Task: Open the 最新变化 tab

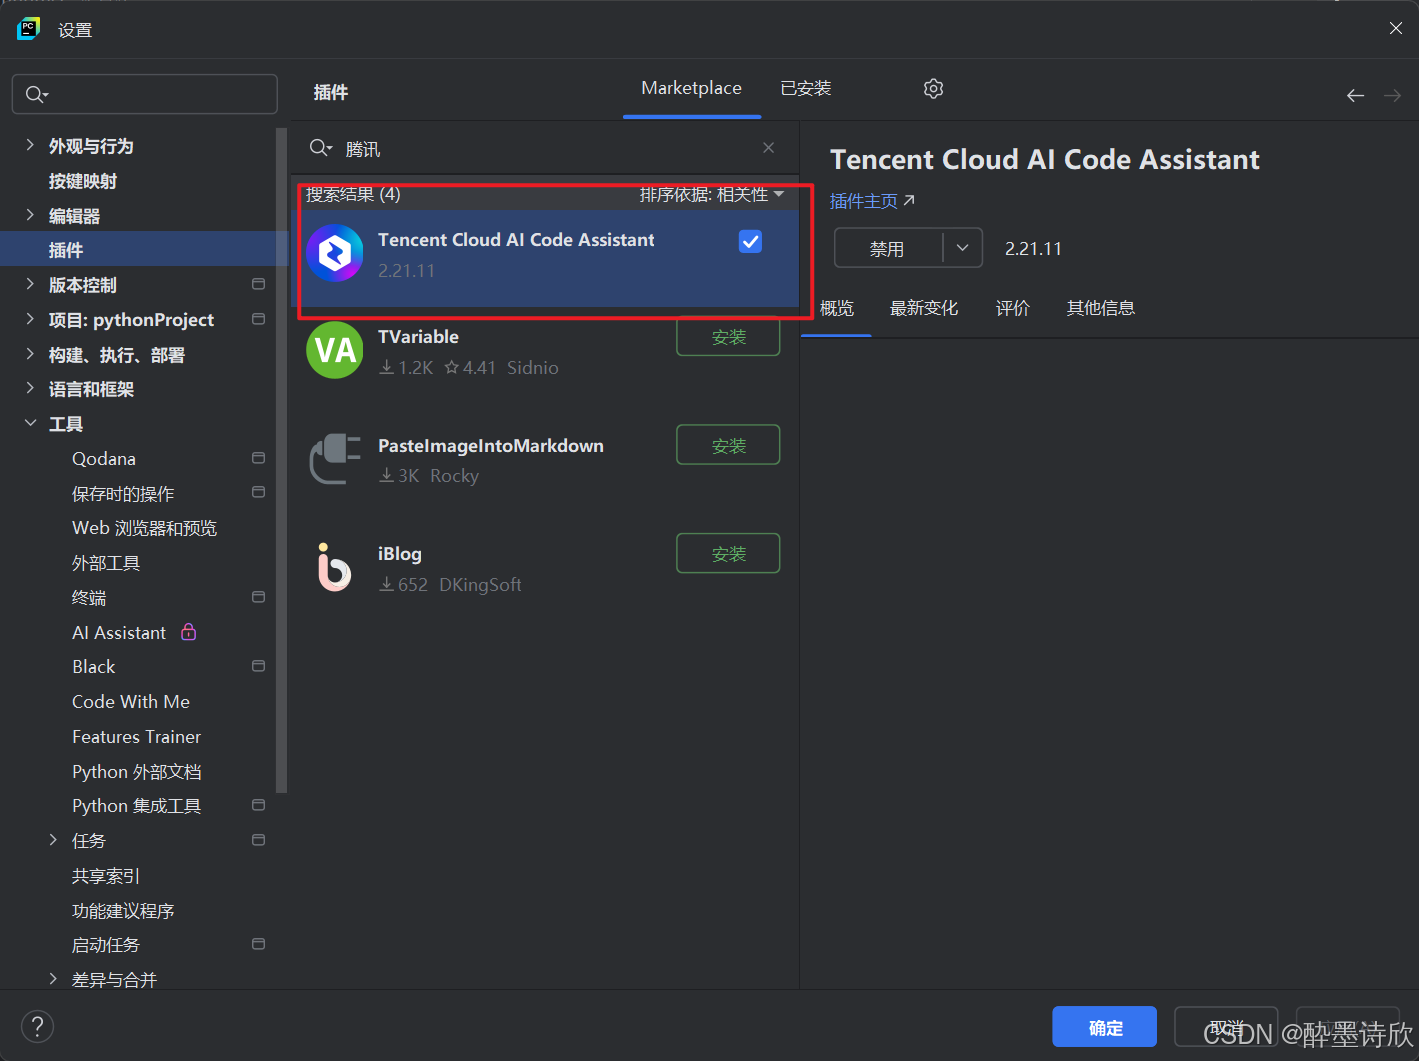Action: 924,308
